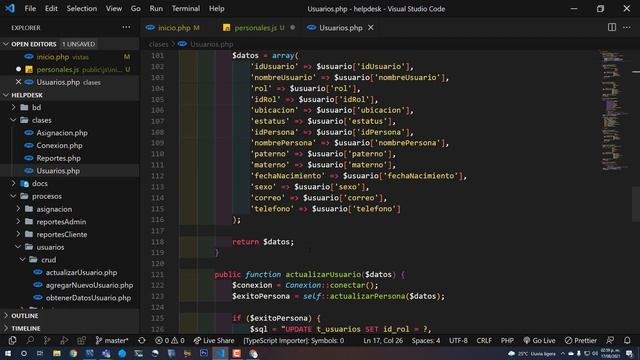Open Task View in taskbar

[40, 353]
